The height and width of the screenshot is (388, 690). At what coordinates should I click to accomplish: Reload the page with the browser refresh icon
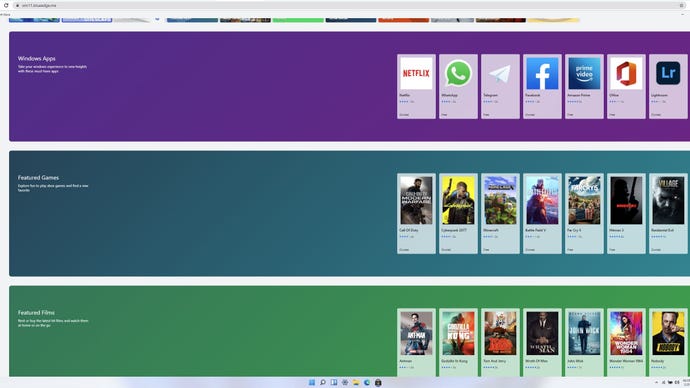[6, 5]
